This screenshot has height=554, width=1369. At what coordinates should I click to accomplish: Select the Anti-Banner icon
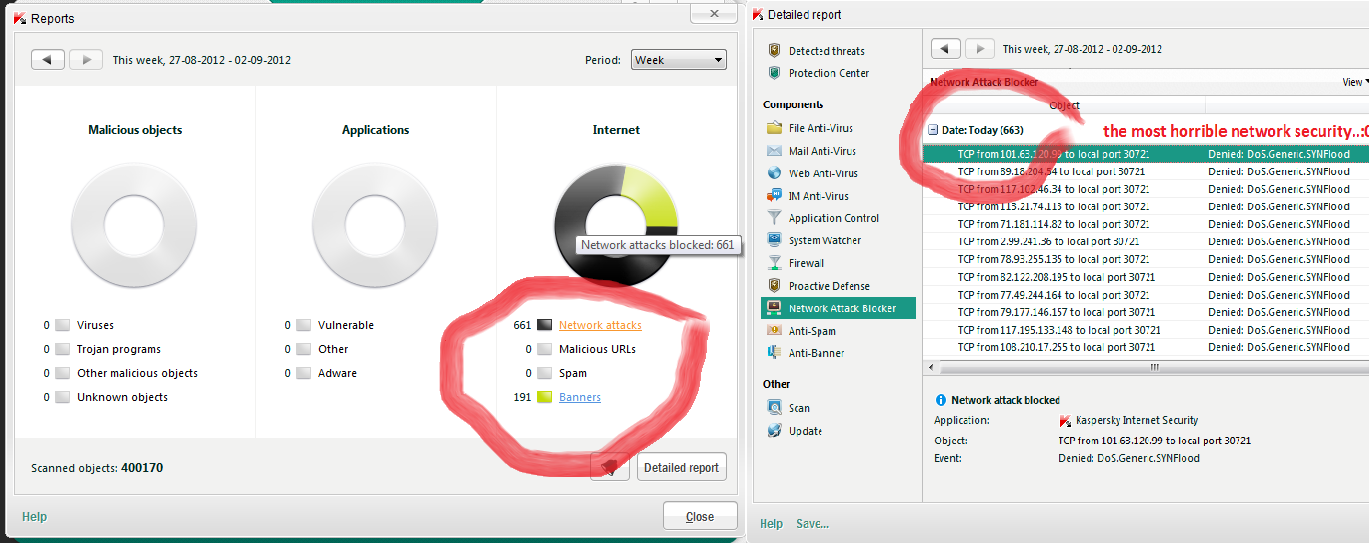tap(774, 353)
